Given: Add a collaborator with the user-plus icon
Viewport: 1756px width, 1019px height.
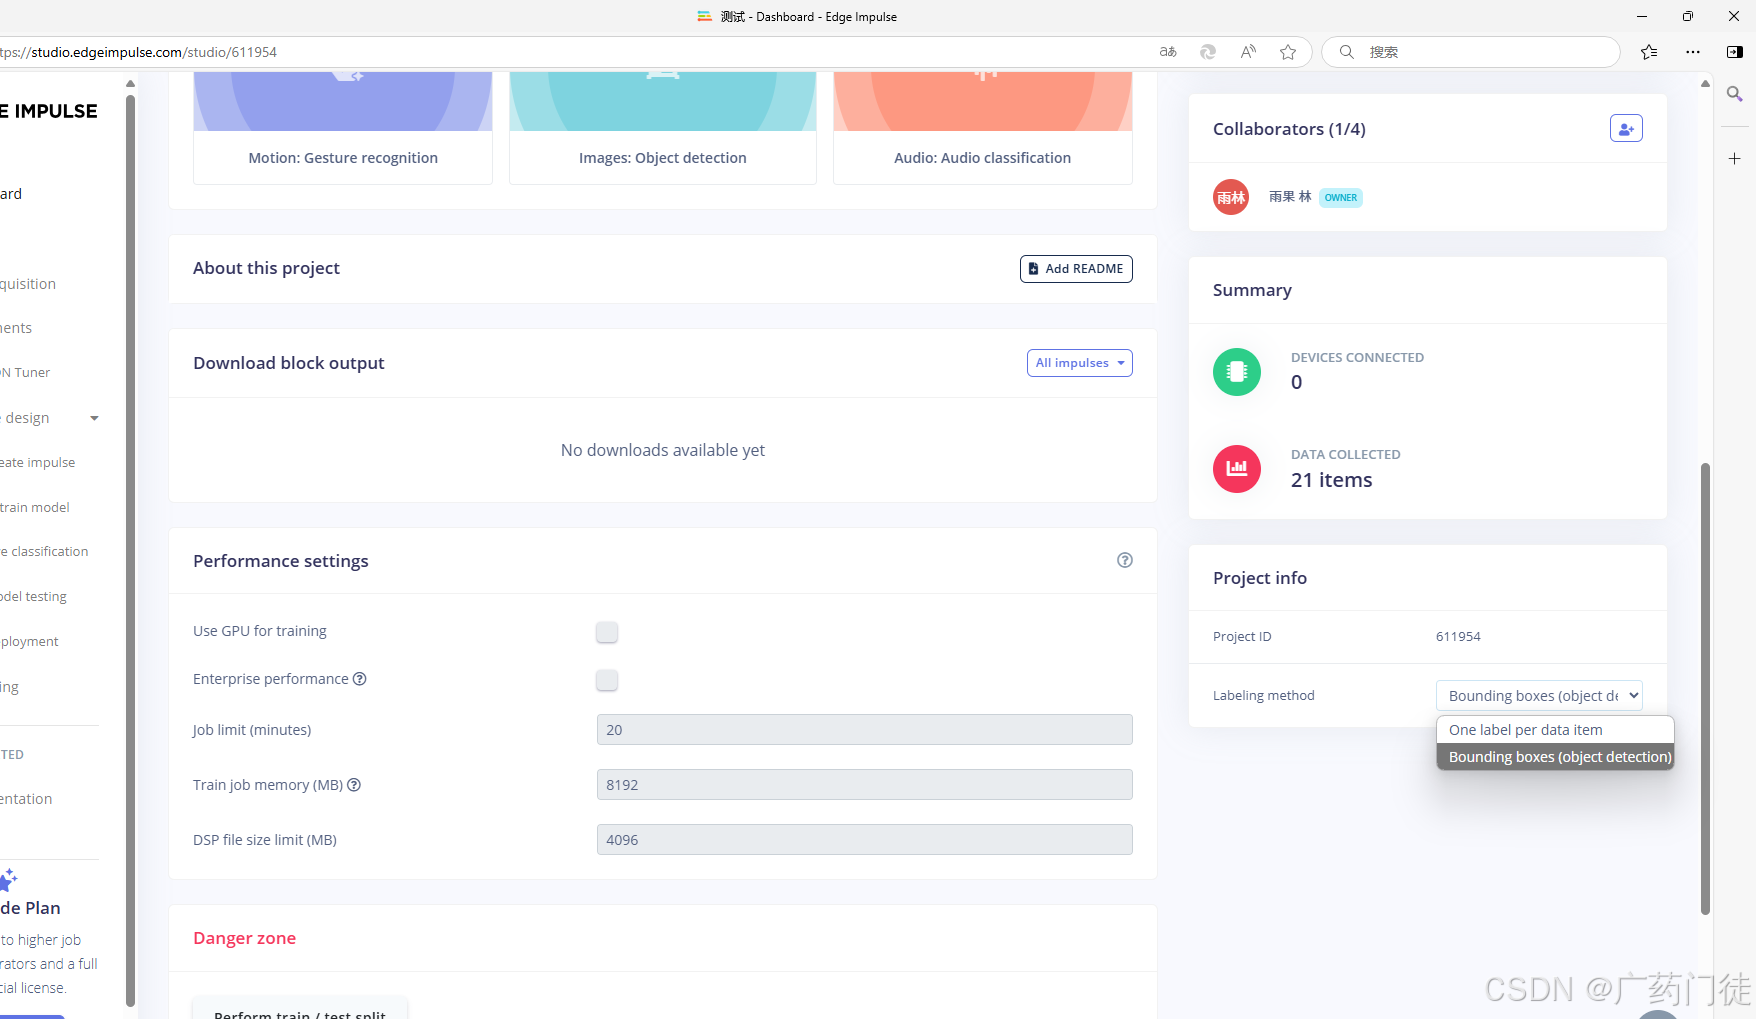Looking at the screenshot, I should pyautogui.click(x=1626, y=128).
